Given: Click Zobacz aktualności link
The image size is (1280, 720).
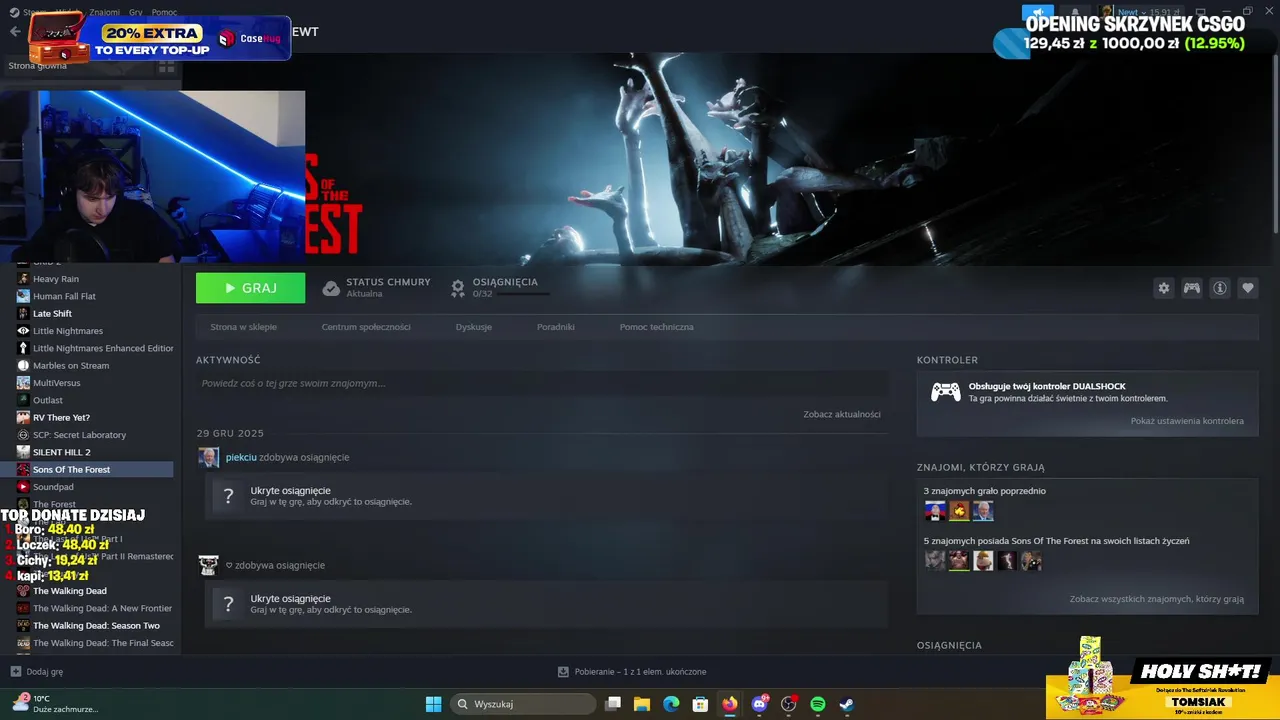Looking at the screenshot, I should [842, 414].
